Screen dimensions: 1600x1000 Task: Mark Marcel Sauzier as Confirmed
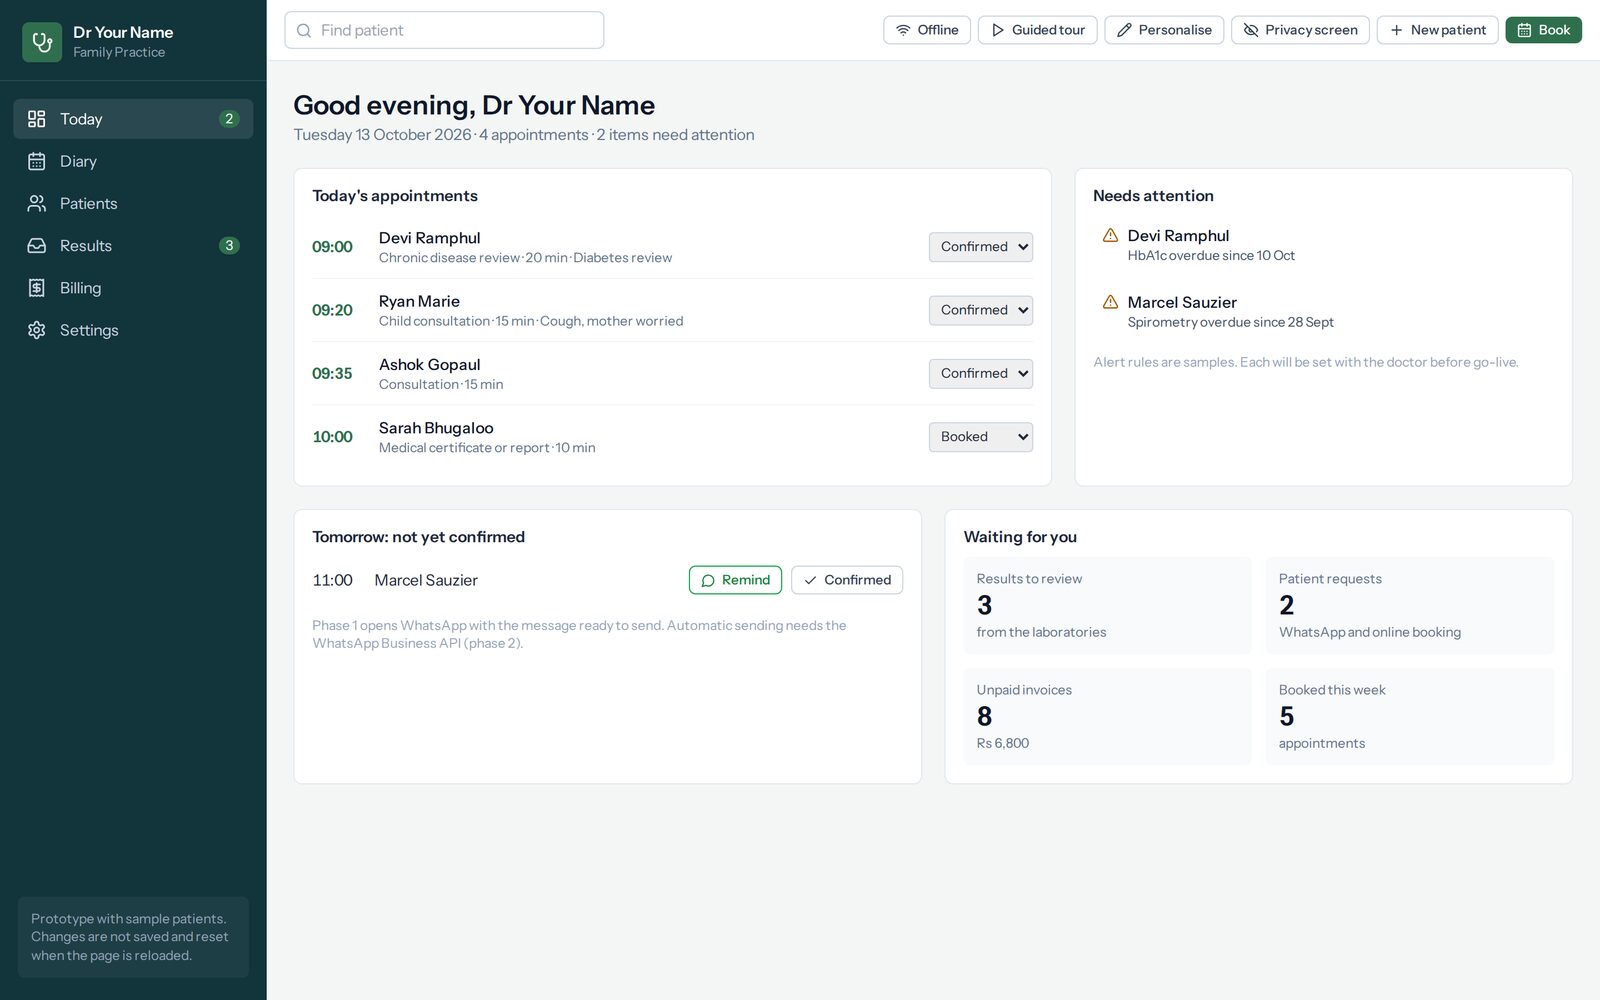[847, 580]
